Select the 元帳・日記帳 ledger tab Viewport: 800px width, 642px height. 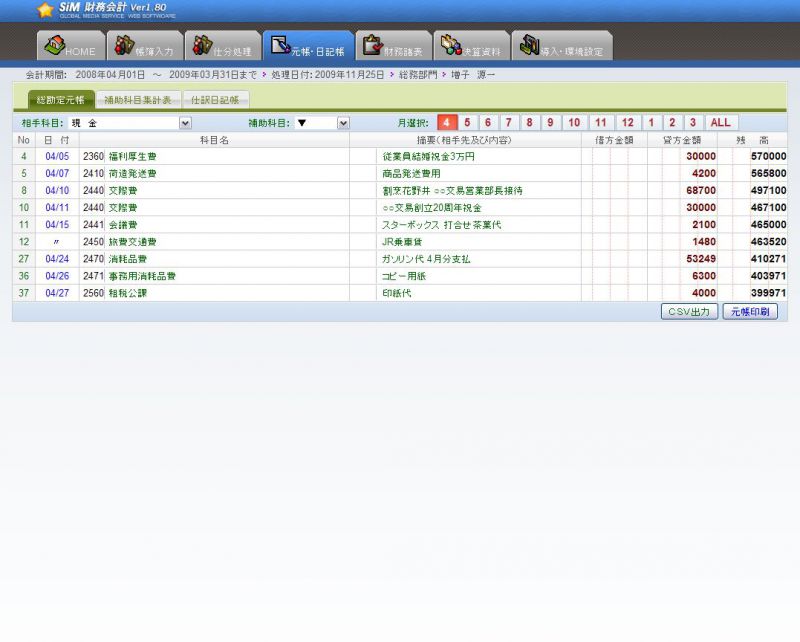tap(308, 46)
